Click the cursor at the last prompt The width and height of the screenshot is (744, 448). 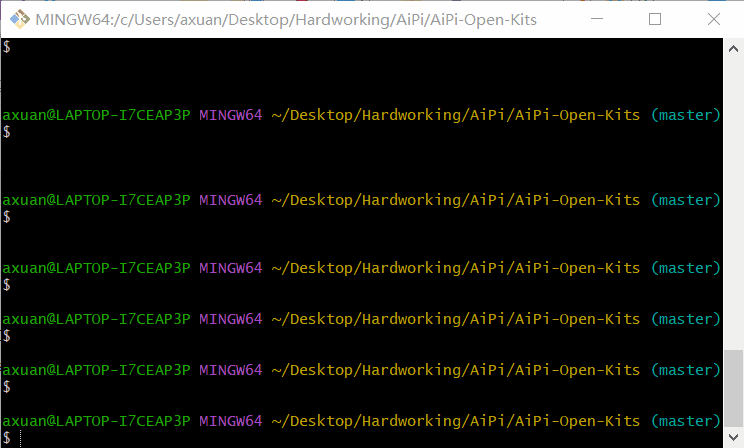(20, 439)
